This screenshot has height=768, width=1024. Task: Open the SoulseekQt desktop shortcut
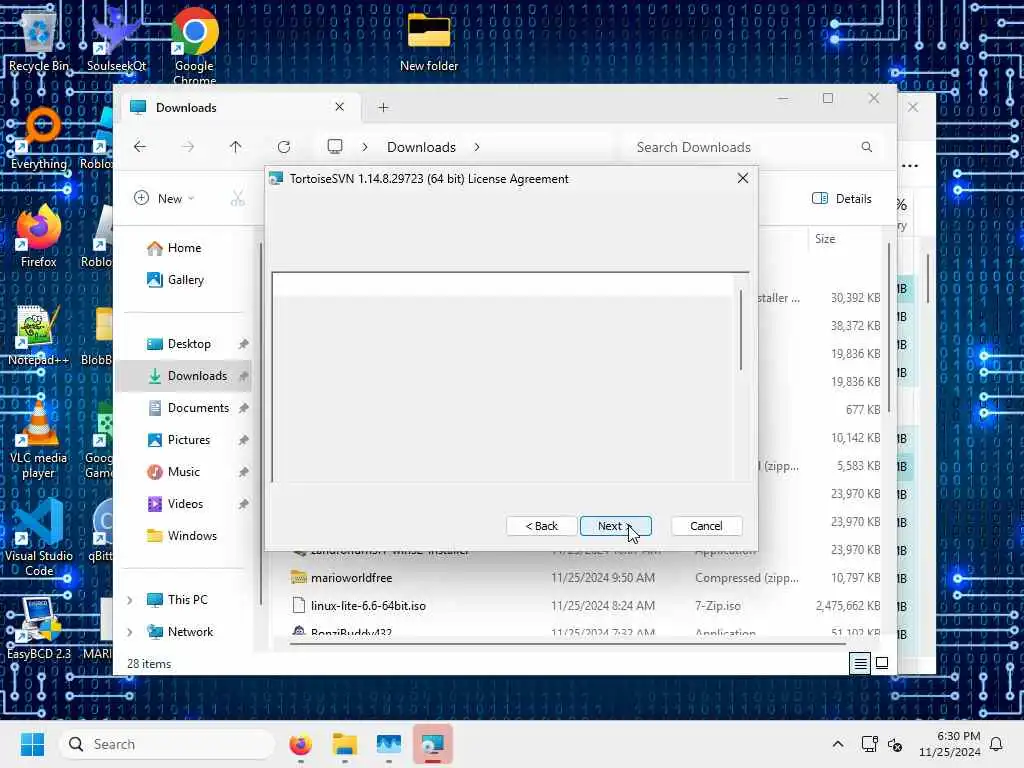[116, 39]
